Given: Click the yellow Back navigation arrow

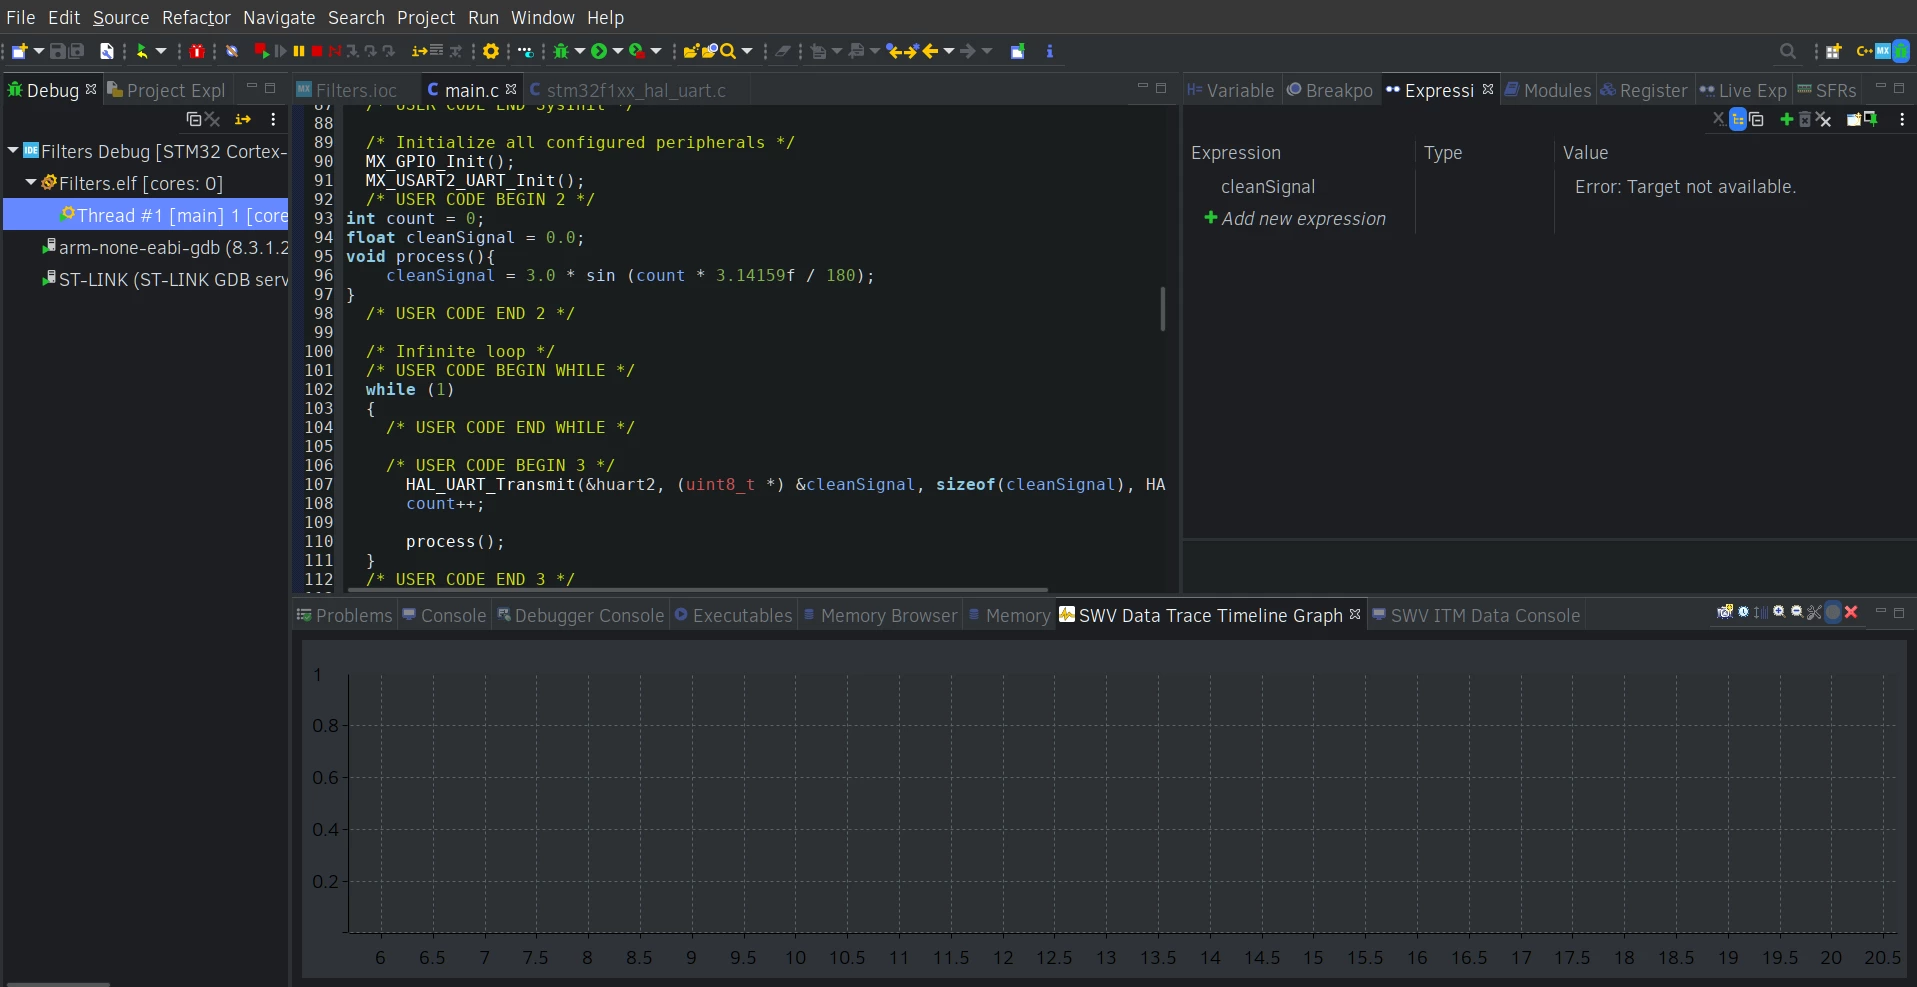Looking at the screenshot, I should click(931, 51).
